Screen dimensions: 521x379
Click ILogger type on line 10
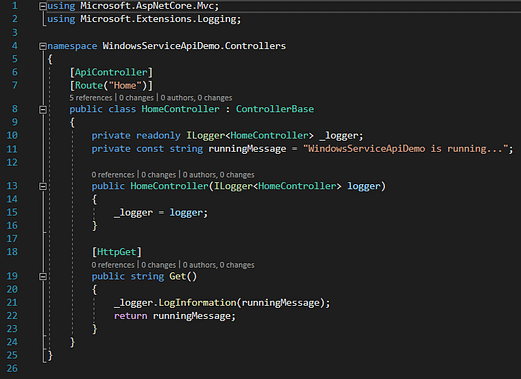point(205,136)
